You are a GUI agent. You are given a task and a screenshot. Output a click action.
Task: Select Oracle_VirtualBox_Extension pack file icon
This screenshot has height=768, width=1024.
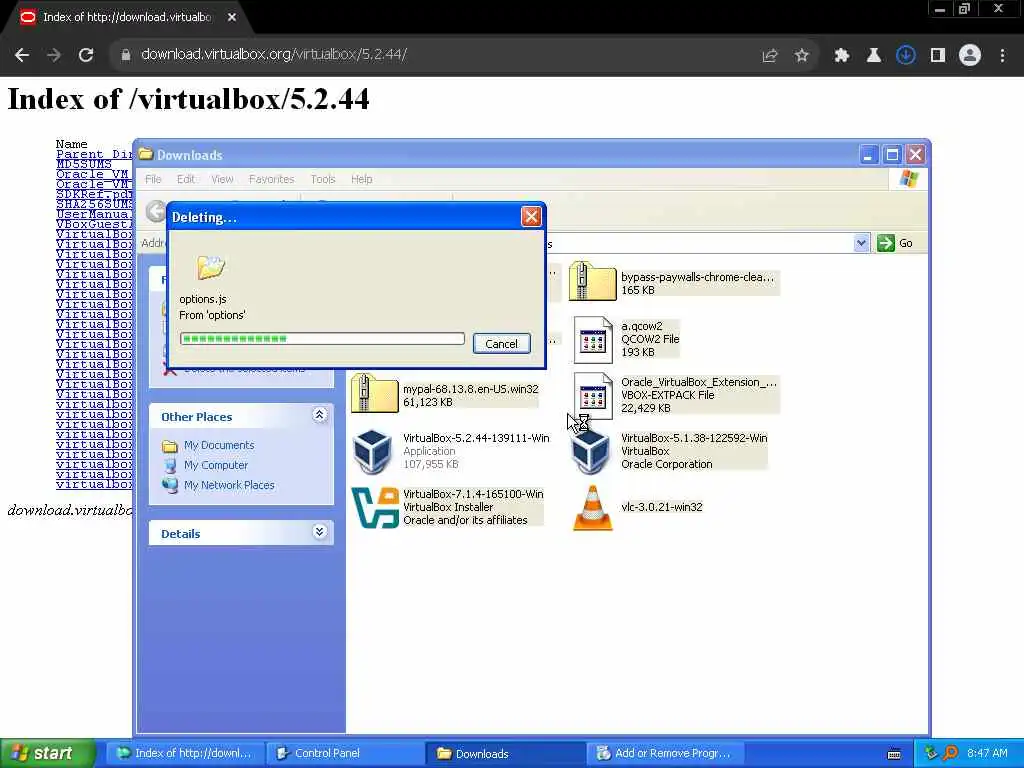pyautogui.click(x=592, y=396)
